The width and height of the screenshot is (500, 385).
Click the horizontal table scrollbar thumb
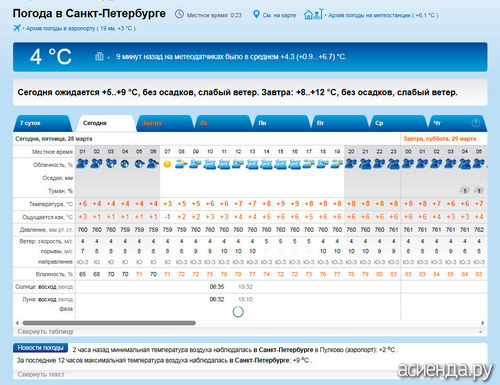point(109,323)
